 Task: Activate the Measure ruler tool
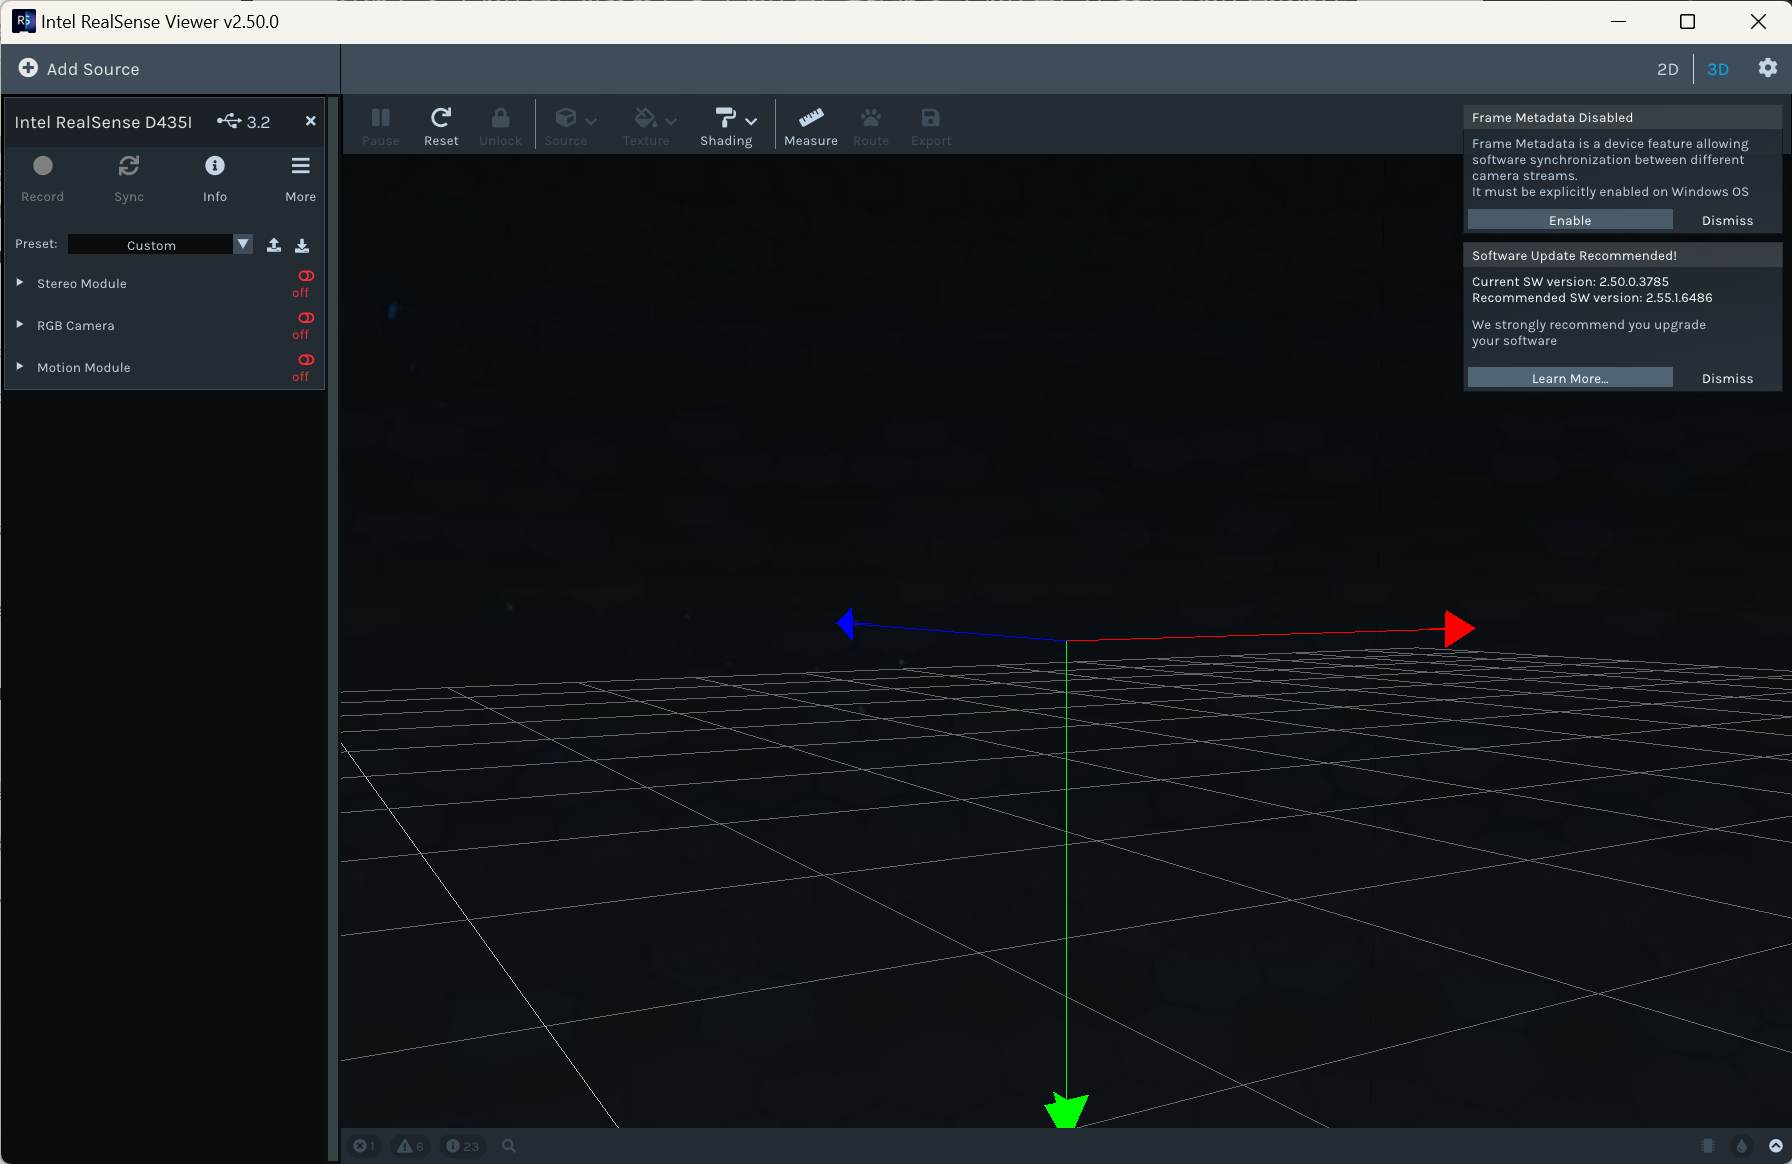[811, 127]
